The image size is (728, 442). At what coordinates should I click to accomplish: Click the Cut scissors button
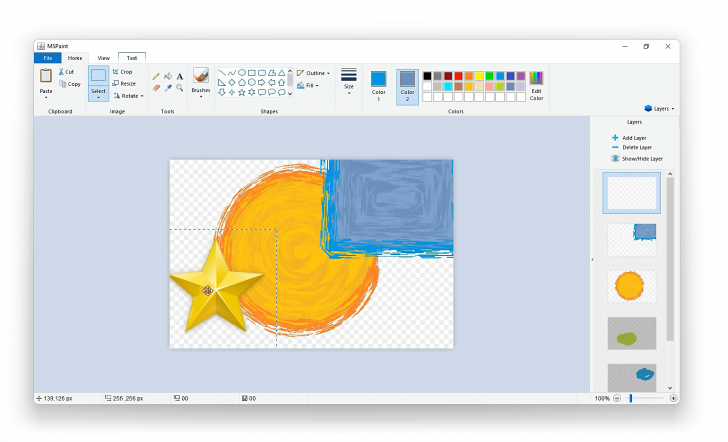tap(66, 72)
